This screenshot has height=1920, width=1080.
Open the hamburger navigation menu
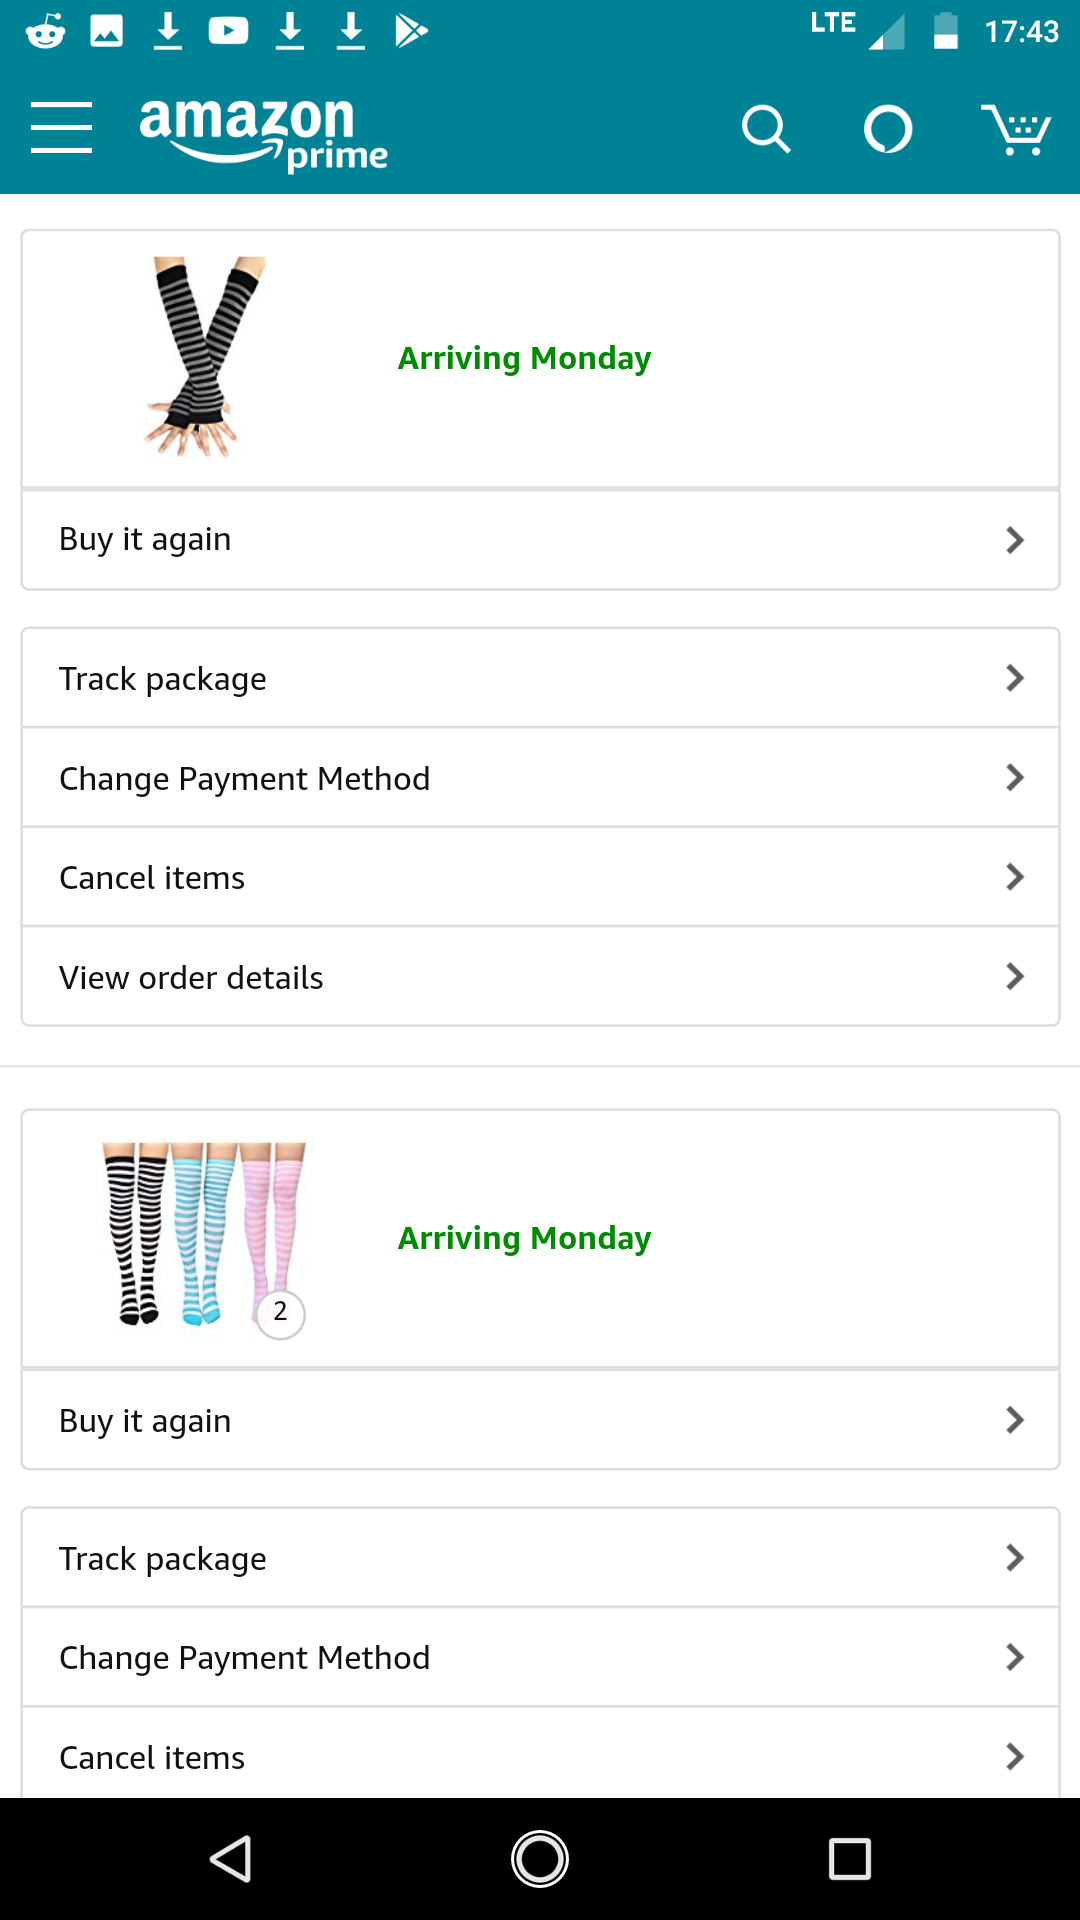(61, 127)
